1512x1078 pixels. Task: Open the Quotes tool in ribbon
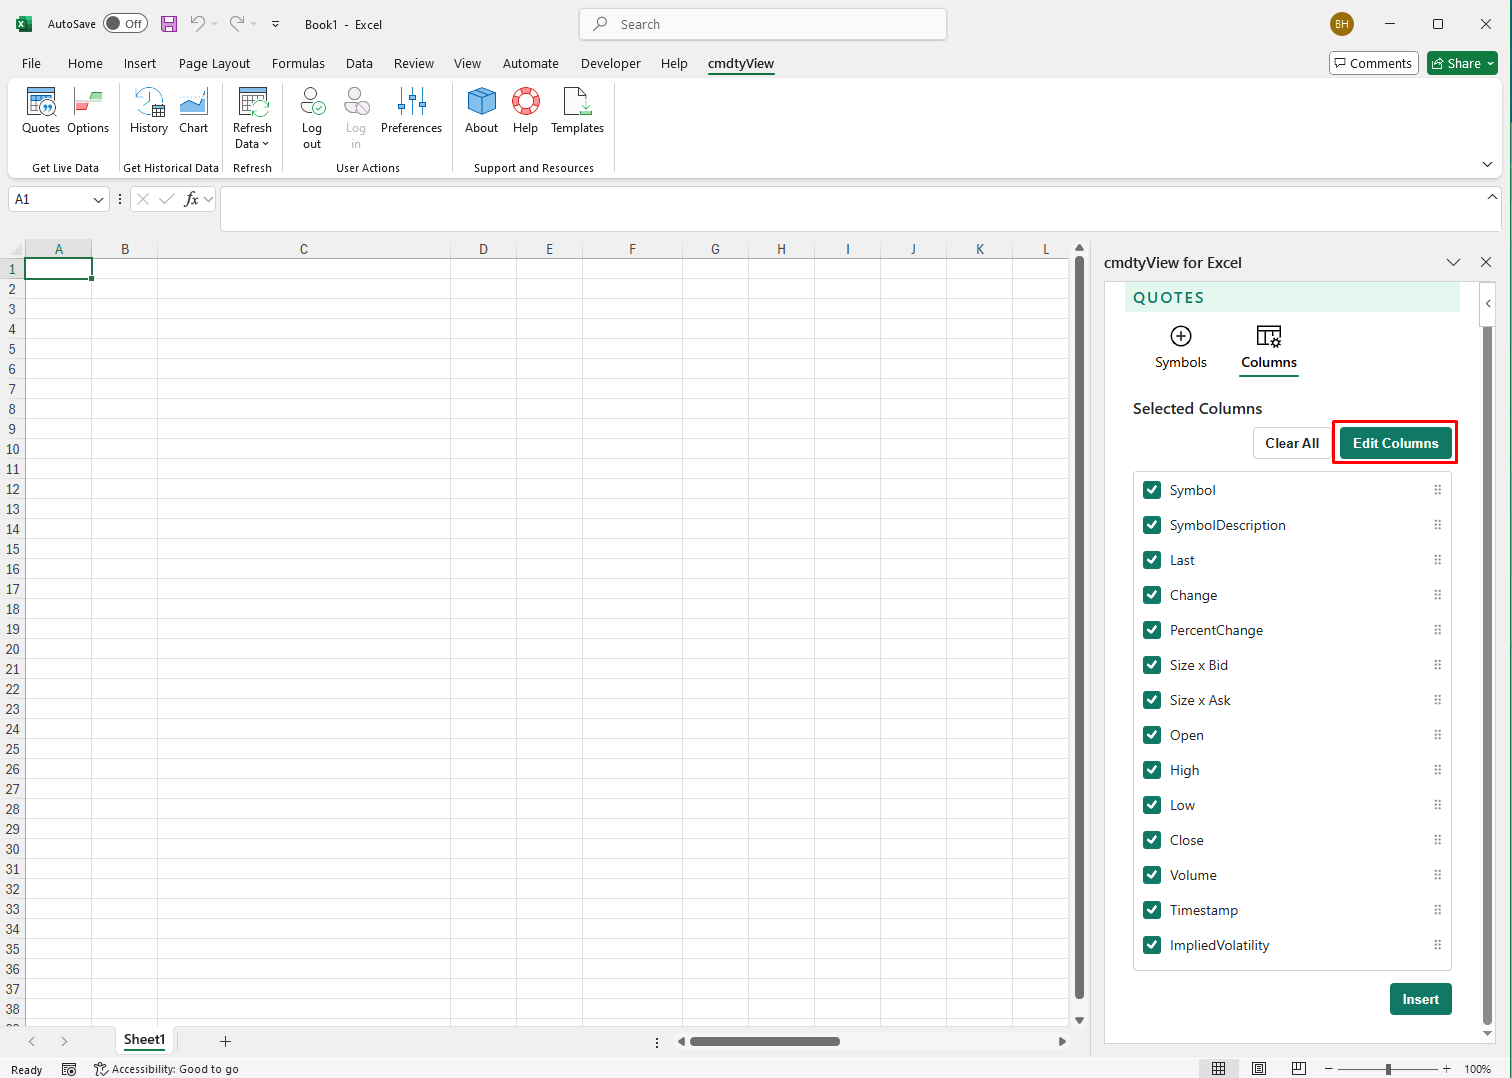(x=41, y=111)
